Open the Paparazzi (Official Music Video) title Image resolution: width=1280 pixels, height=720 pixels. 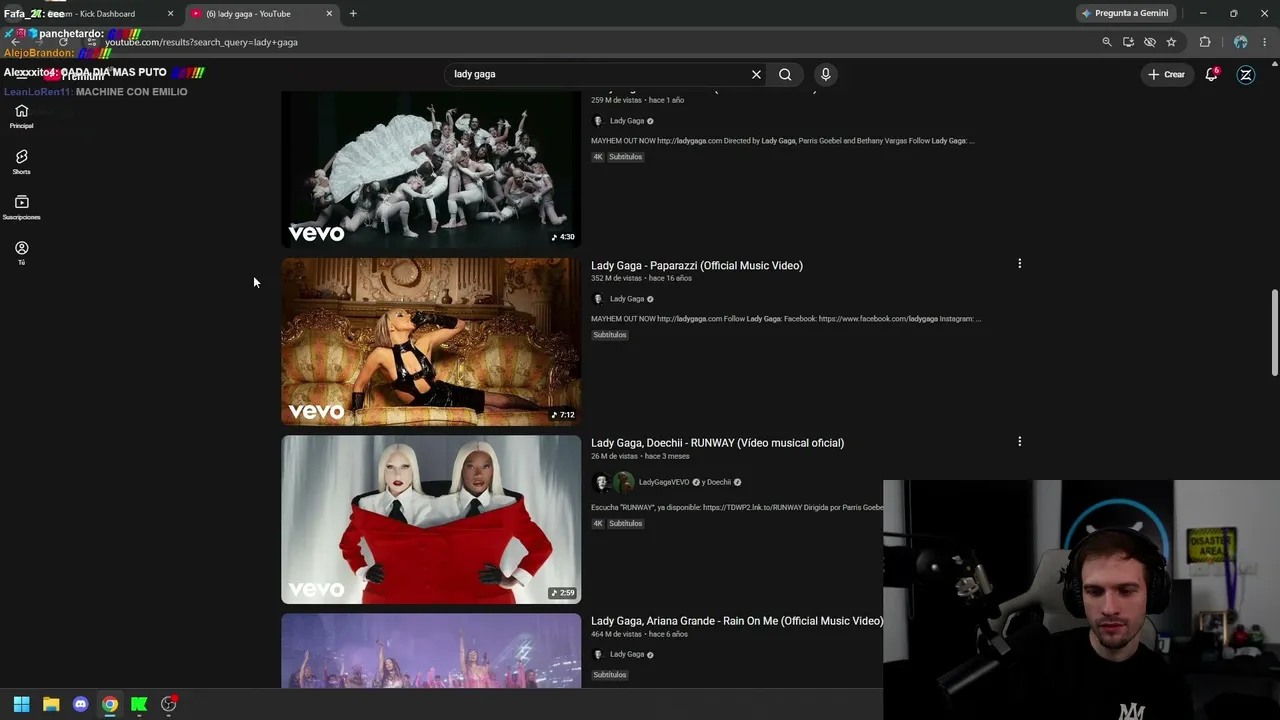(x=697, y=265)
